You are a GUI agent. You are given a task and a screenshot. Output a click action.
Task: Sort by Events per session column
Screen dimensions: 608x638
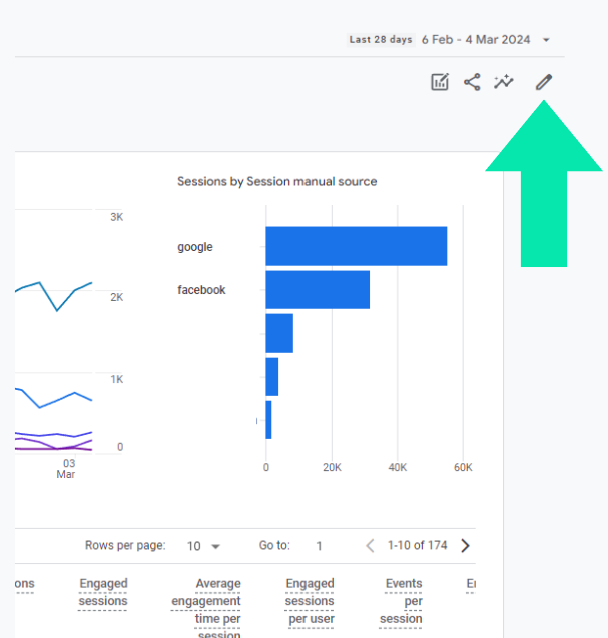click(x=402, y=600)
